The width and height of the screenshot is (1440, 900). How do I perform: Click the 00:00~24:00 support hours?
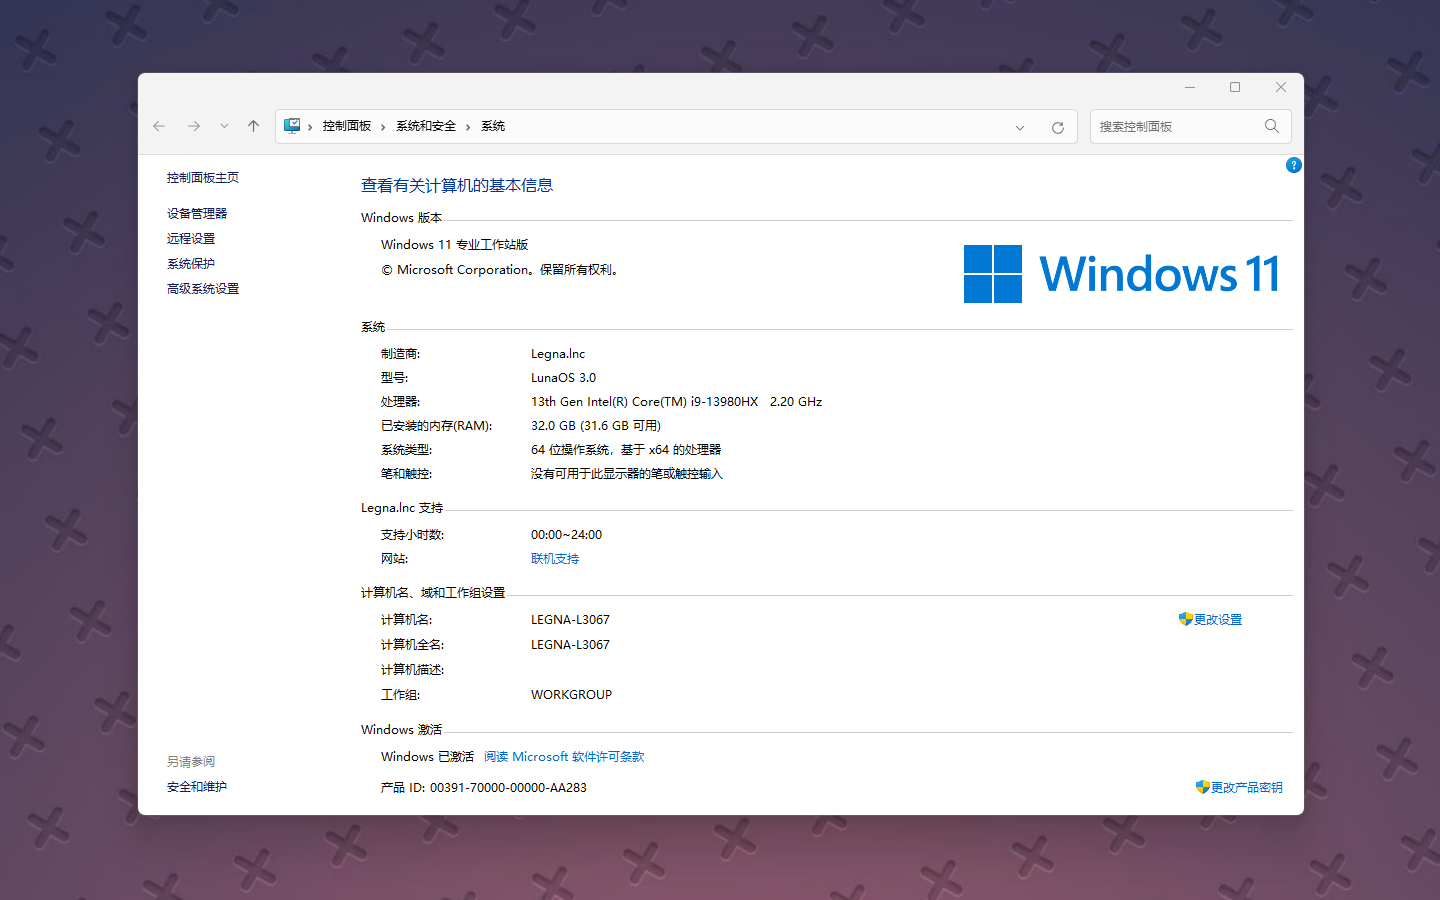[566, 535]
